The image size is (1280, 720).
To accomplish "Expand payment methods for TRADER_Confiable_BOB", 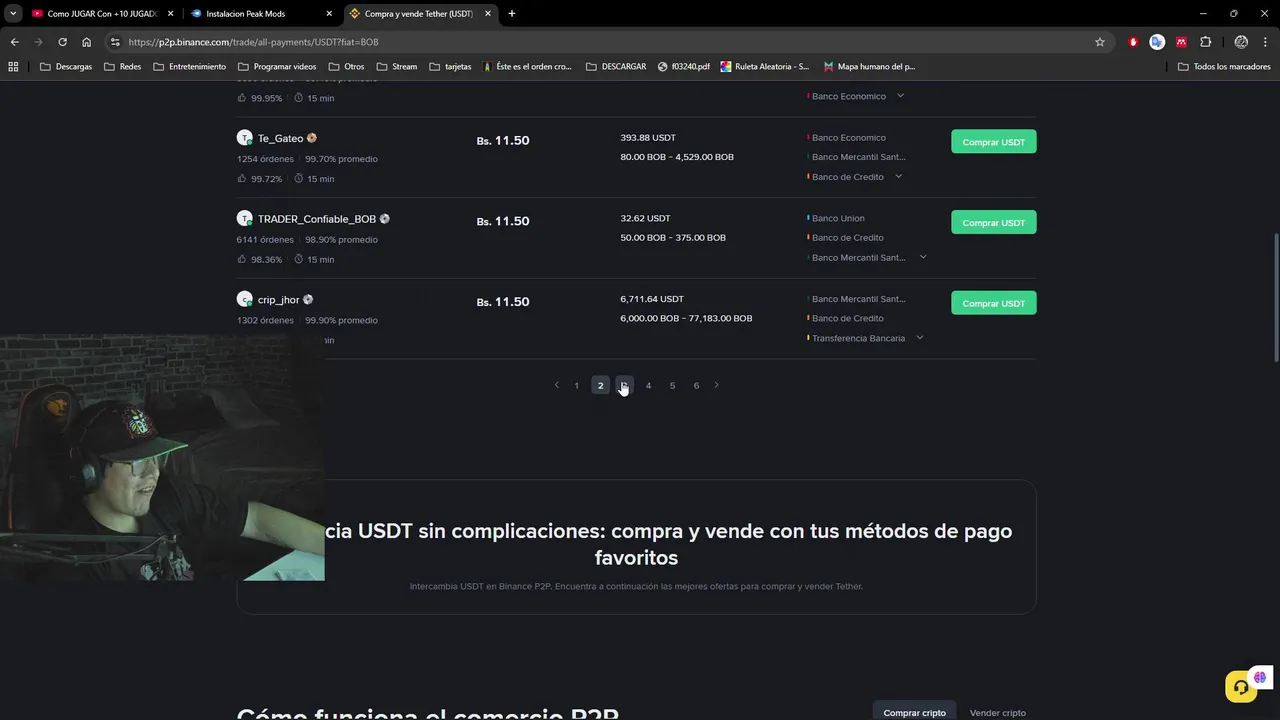I will [923, 257].
